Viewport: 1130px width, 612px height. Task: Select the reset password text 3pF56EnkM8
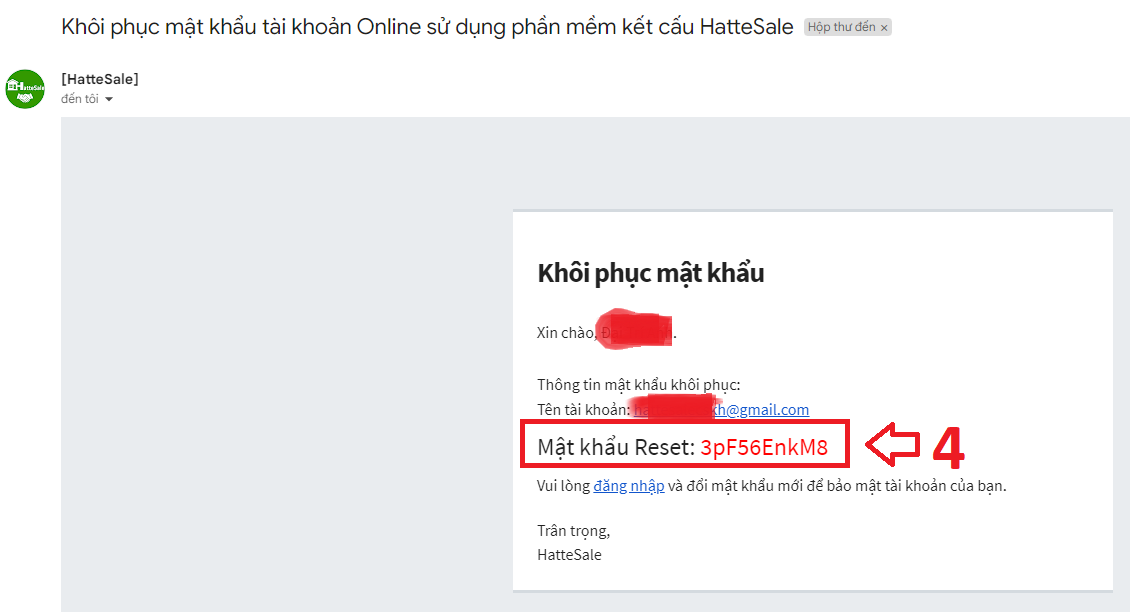pos(764,448)
